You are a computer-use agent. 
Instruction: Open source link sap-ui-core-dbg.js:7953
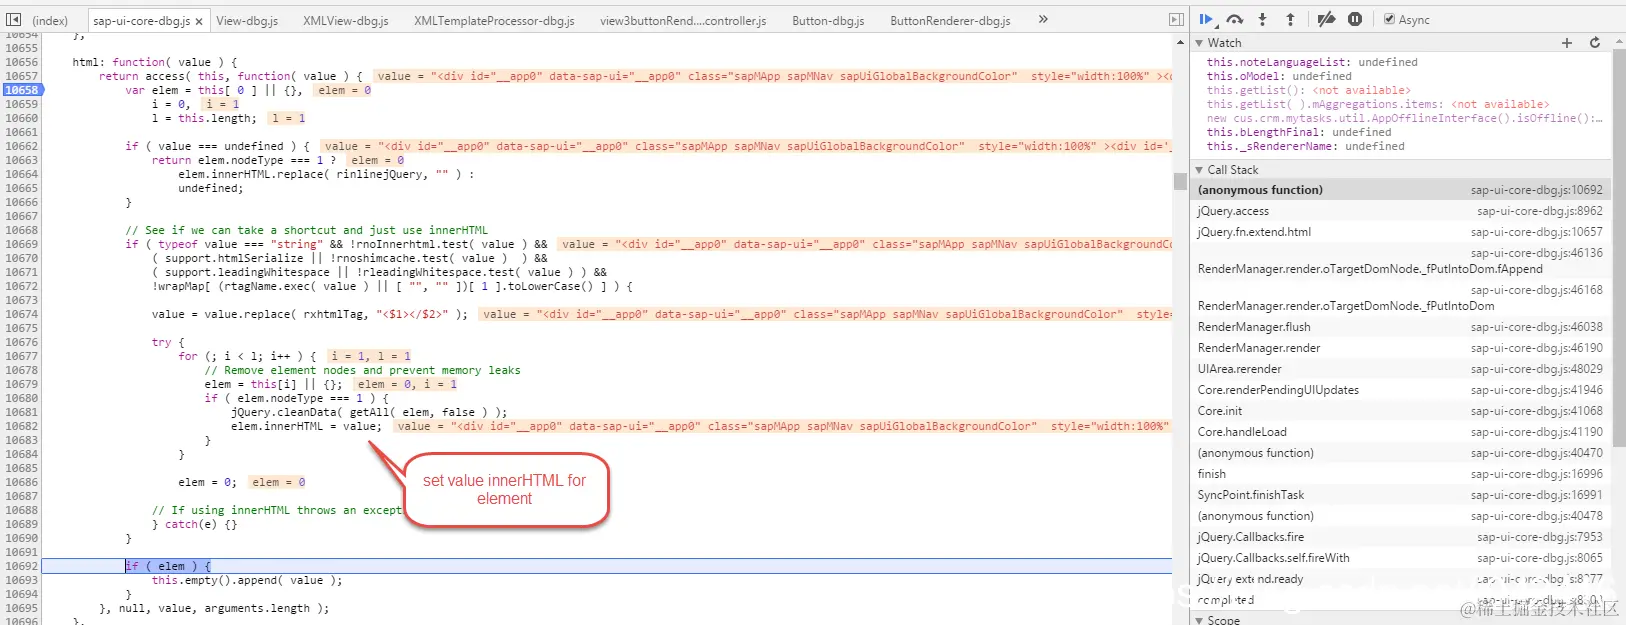1540,537
